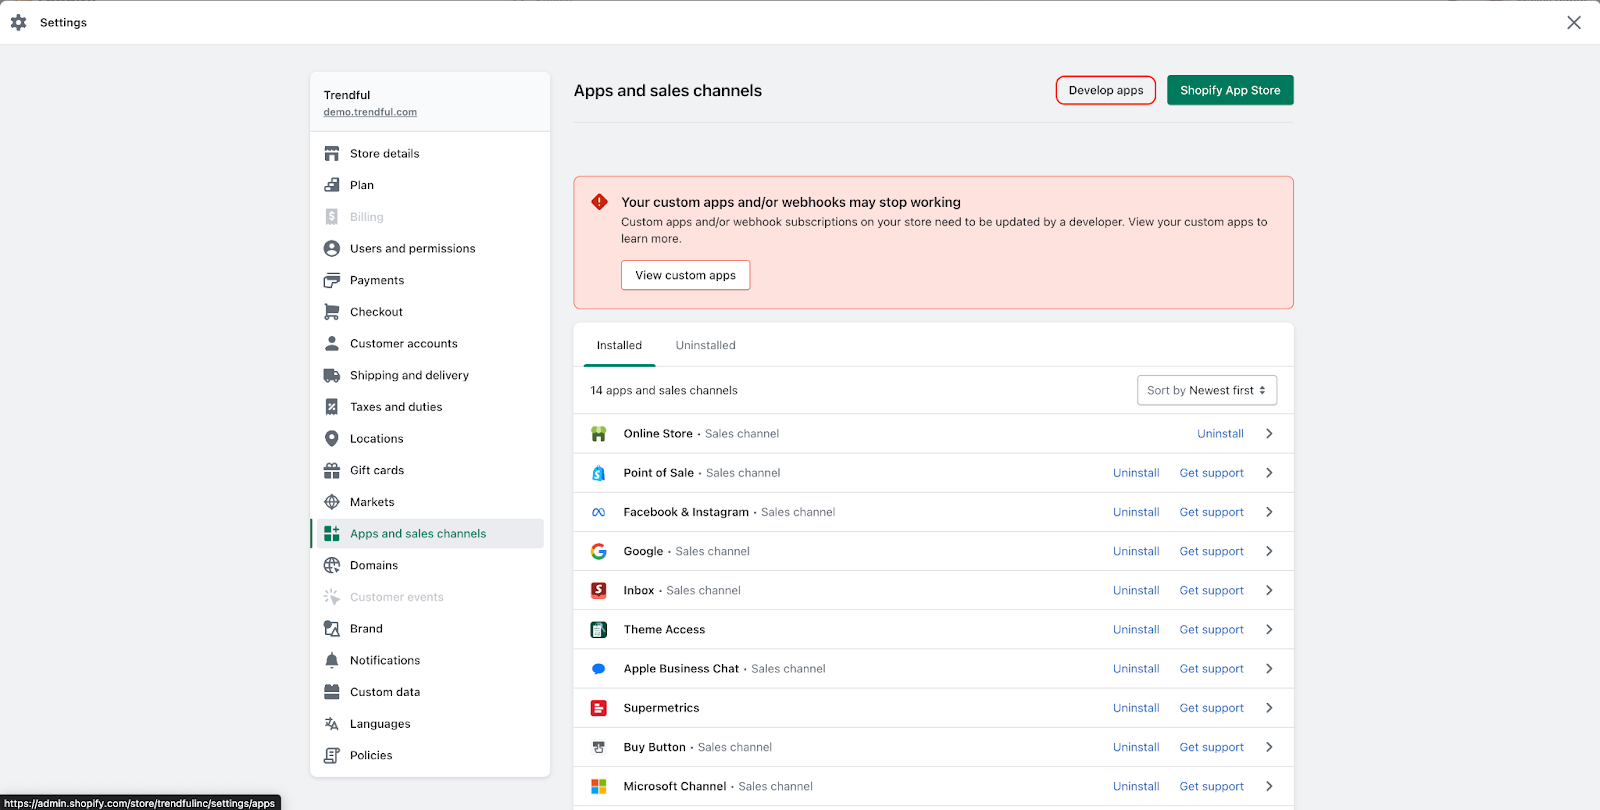
Task: Expand the Apple Business Chat row chevron
Action: [x=1269, y=668]
